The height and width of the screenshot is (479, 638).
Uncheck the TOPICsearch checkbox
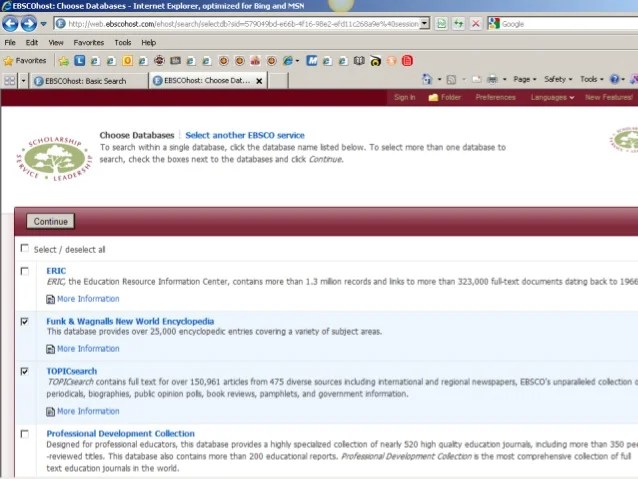(24, 371)
